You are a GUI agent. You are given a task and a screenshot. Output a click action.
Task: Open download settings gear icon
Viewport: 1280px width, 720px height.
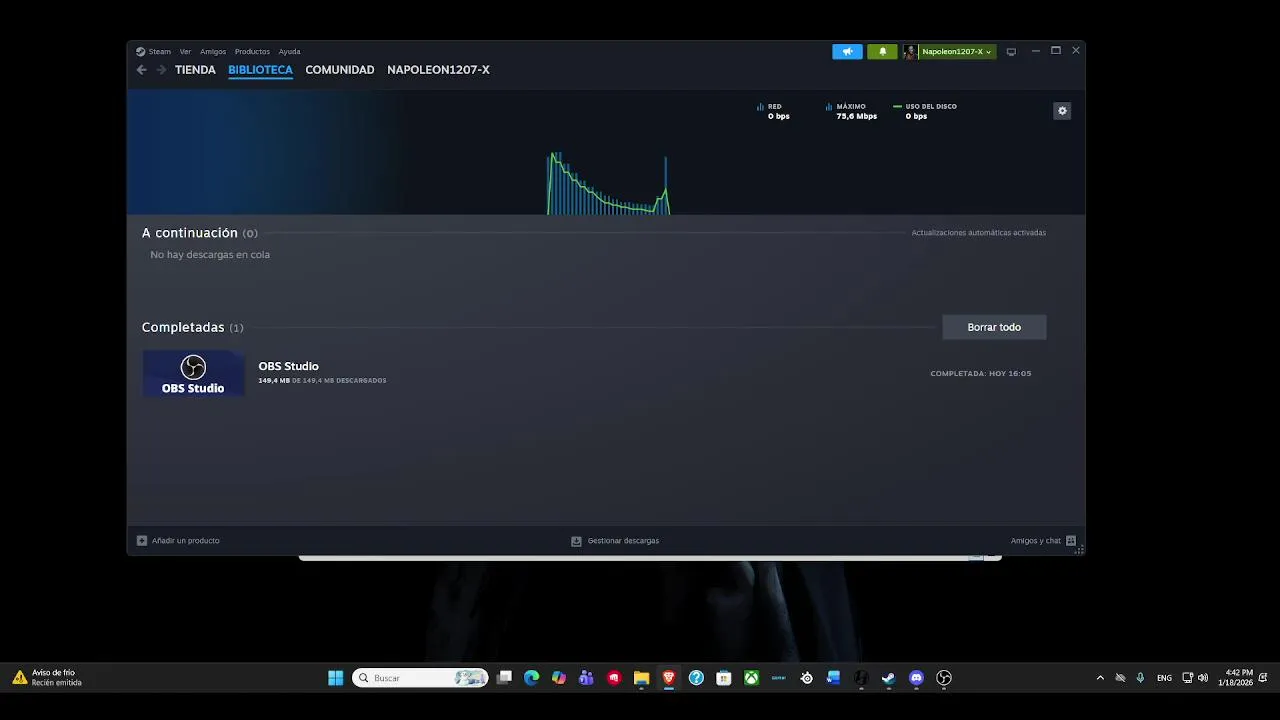pyautogui.click(x=1062, y=111)
